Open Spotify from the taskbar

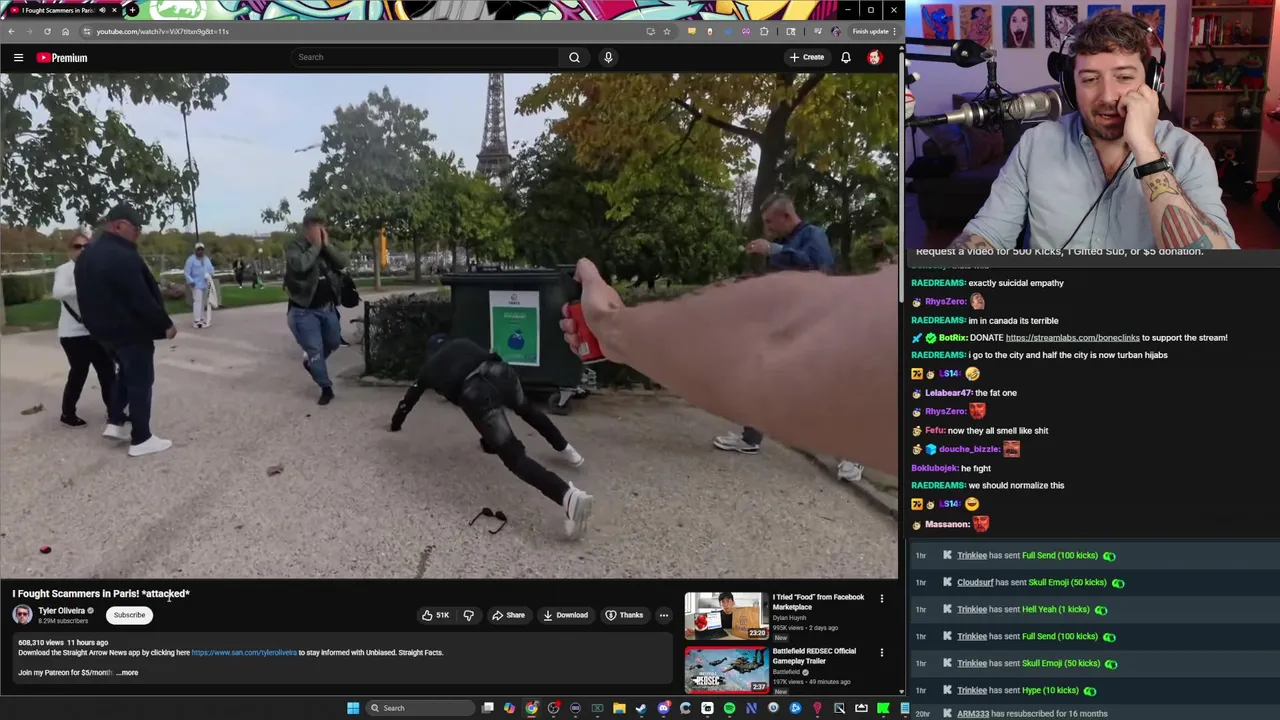coord(729,708)
